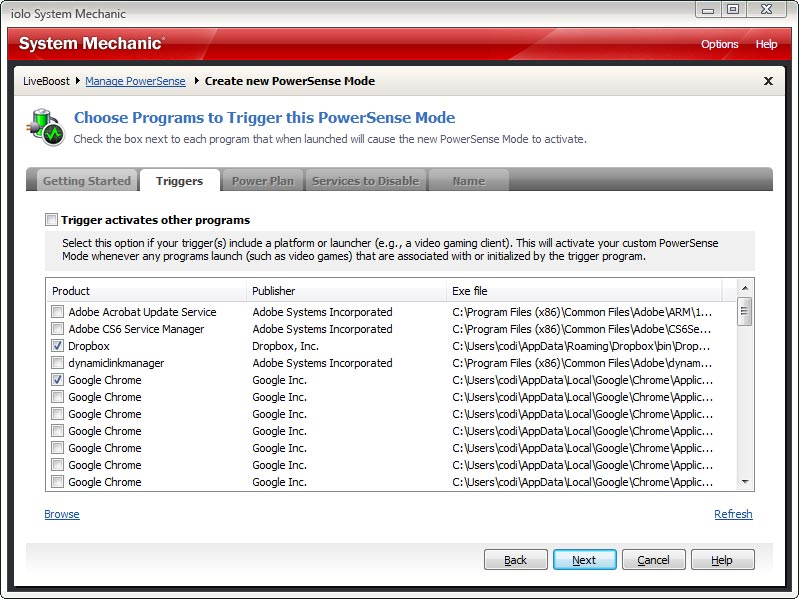Select the Triggers tab
This screenshot has width=799, height=599.
pyautogui.click(x=179, y=181)
